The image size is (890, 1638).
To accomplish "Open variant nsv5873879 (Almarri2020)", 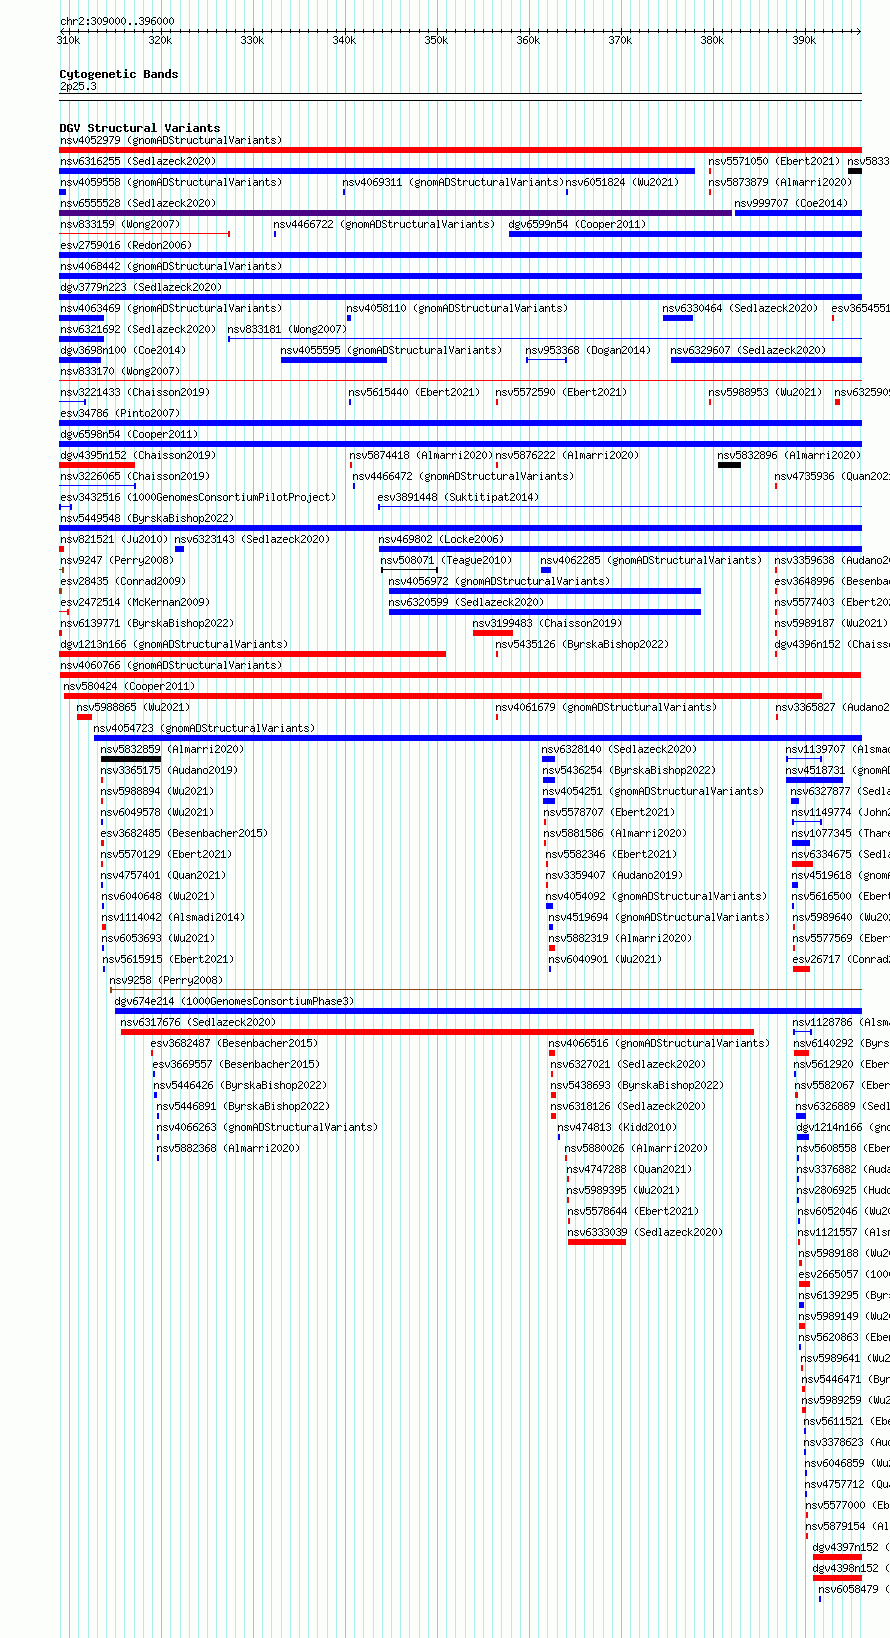I will click(780, 182).
